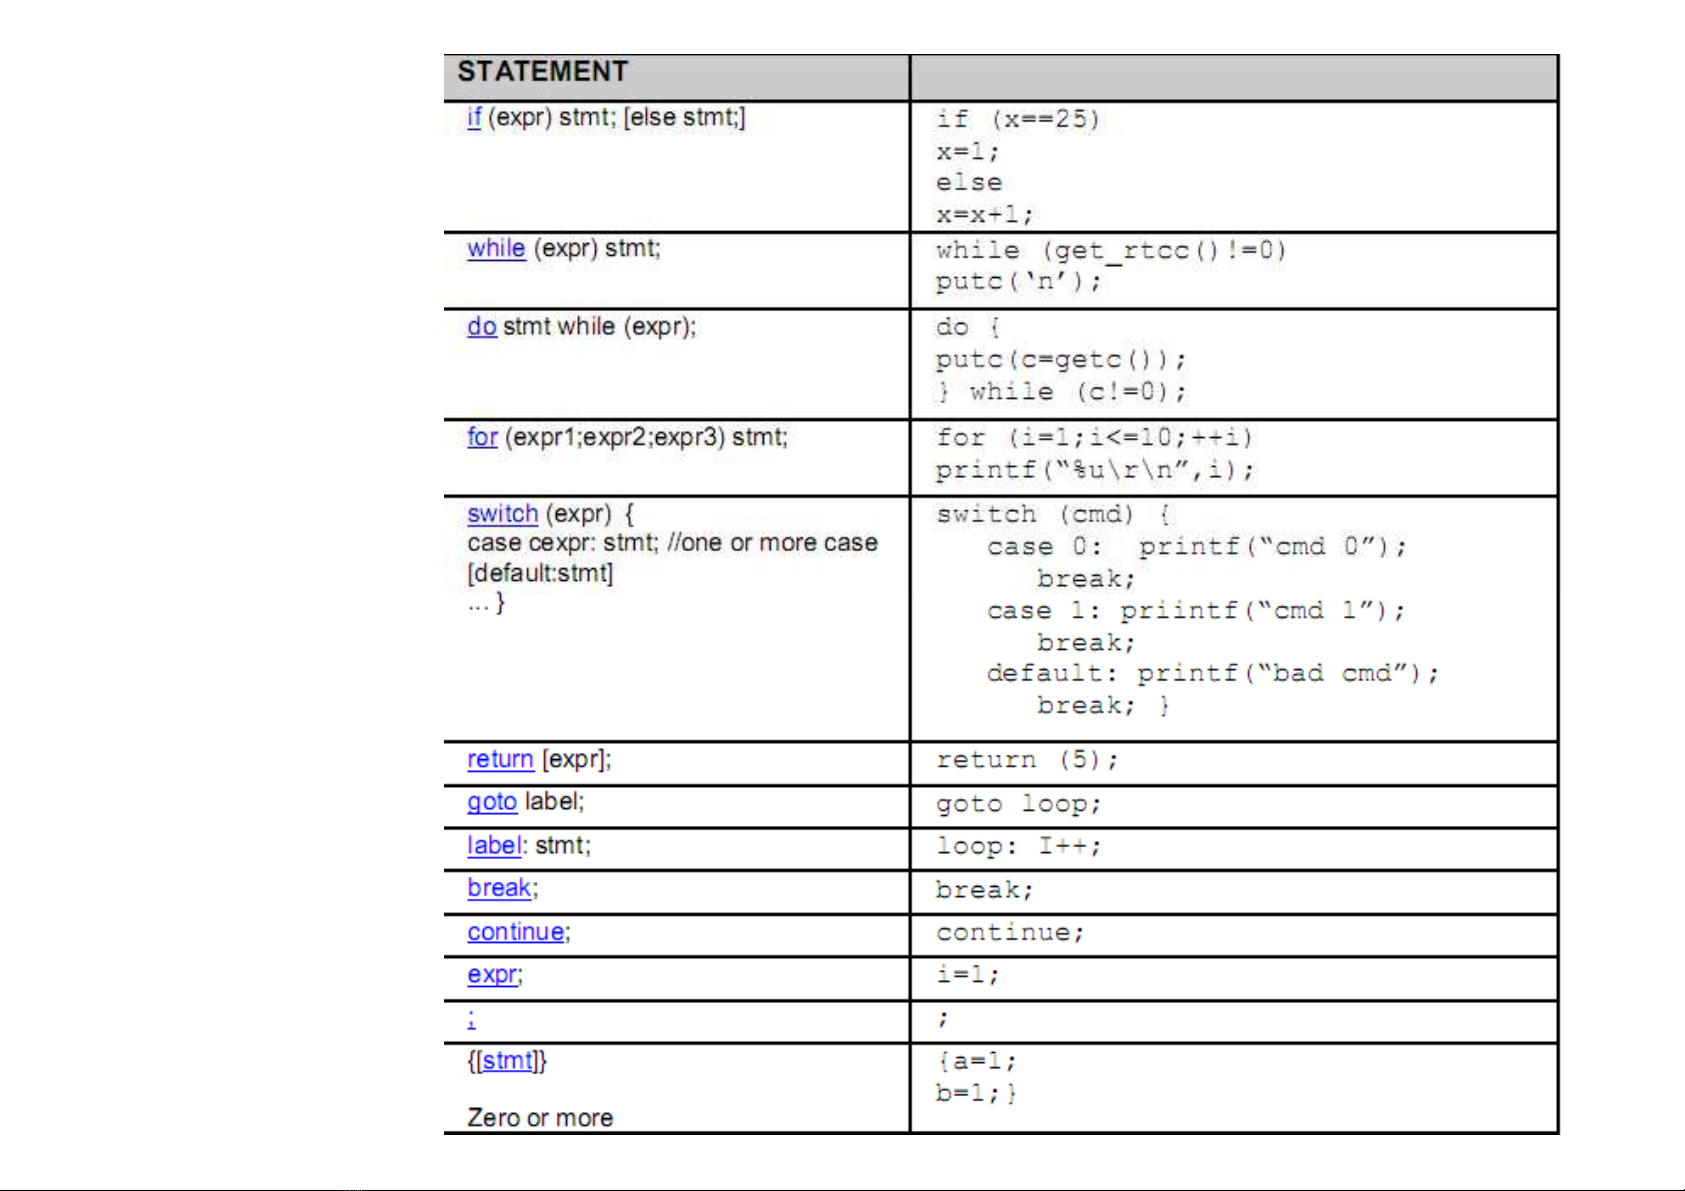Click the 'Zero or more' text

point(540,1118)
